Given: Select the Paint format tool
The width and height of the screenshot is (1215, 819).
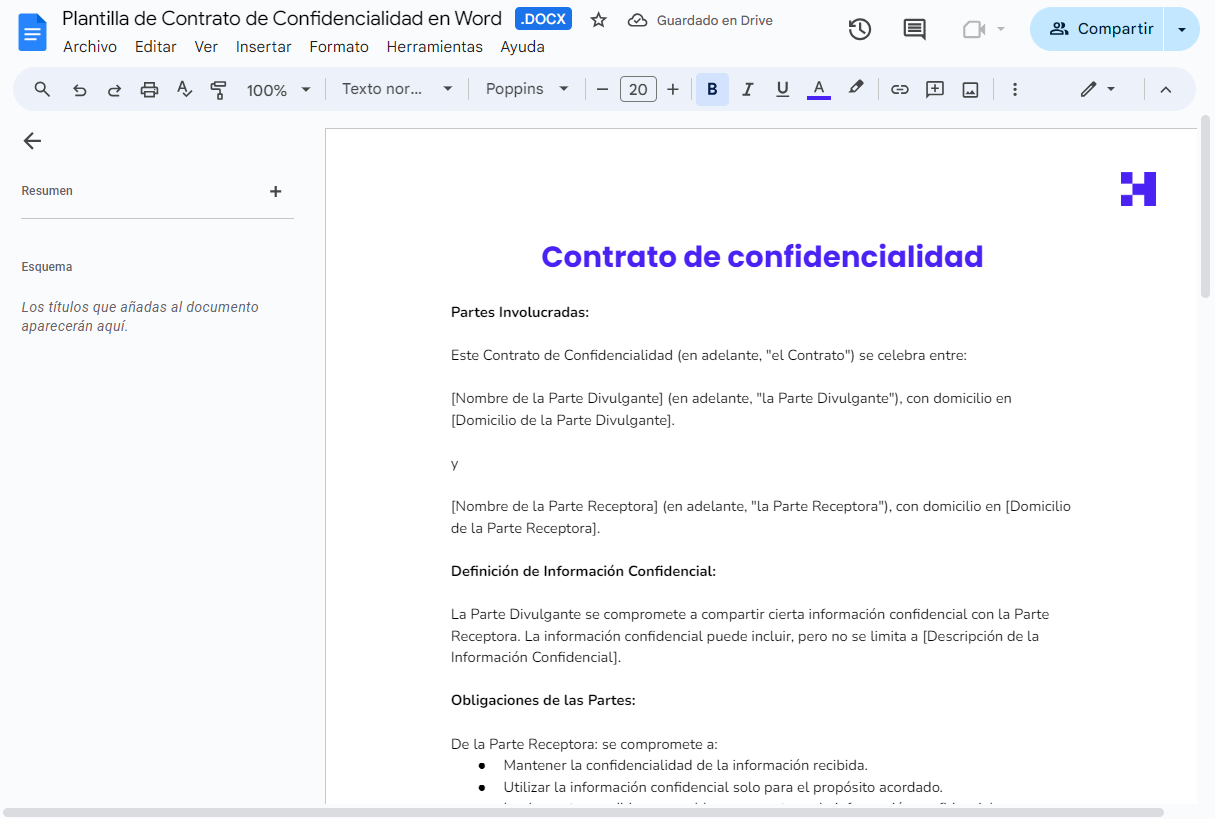Looking at the screenshot, I should point(219,89).
